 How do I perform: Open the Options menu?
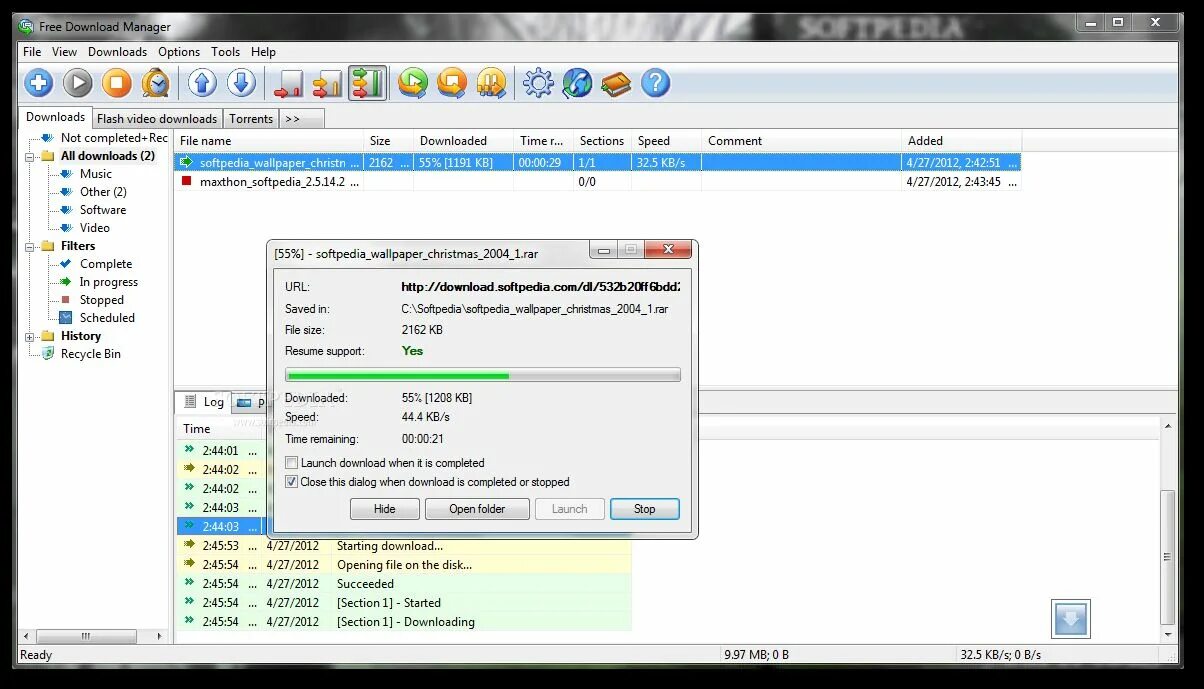[179, 52]
